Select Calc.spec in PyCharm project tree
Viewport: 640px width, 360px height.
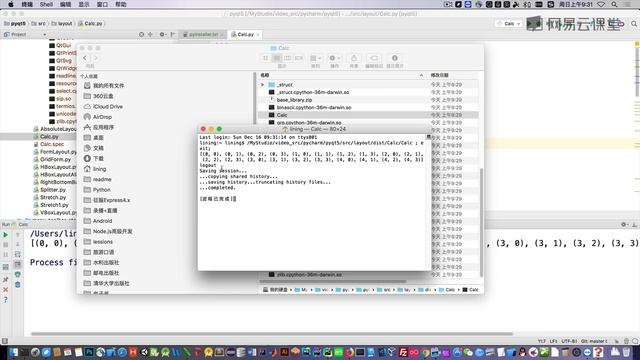pyautogui.click(x=49, y=144)
